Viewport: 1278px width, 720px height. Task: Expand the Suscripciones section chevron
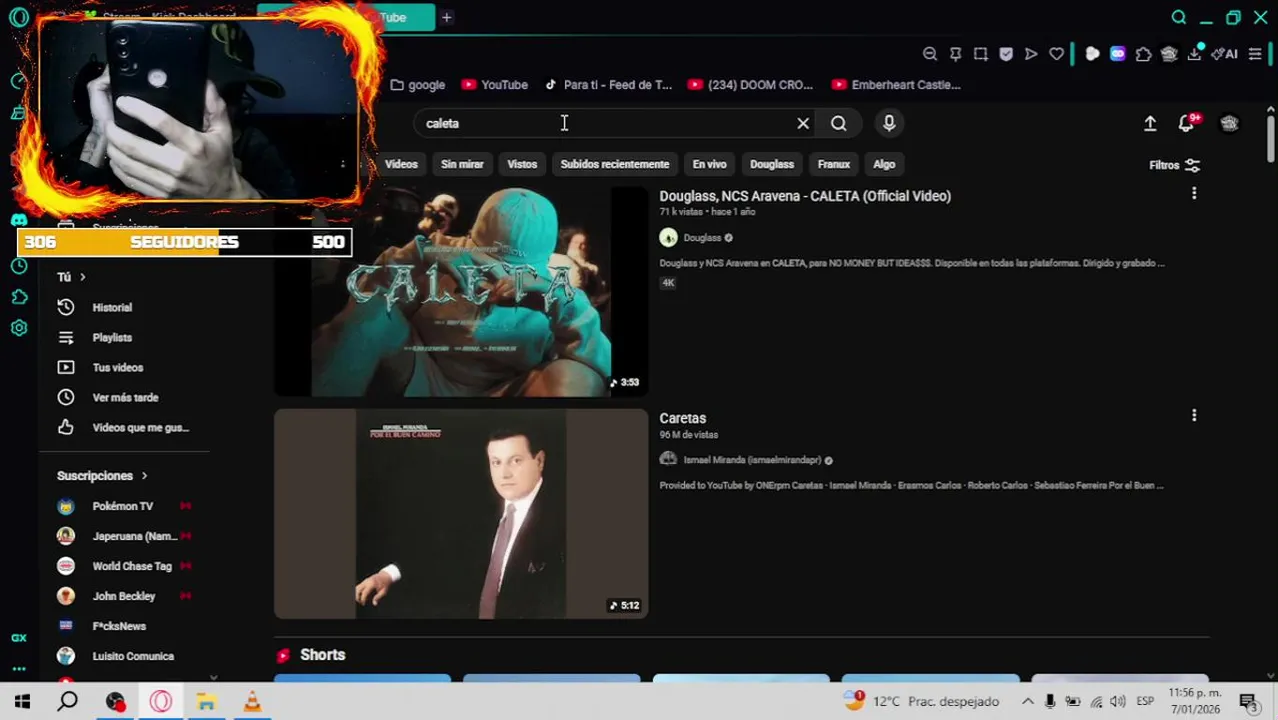point(144,476)
